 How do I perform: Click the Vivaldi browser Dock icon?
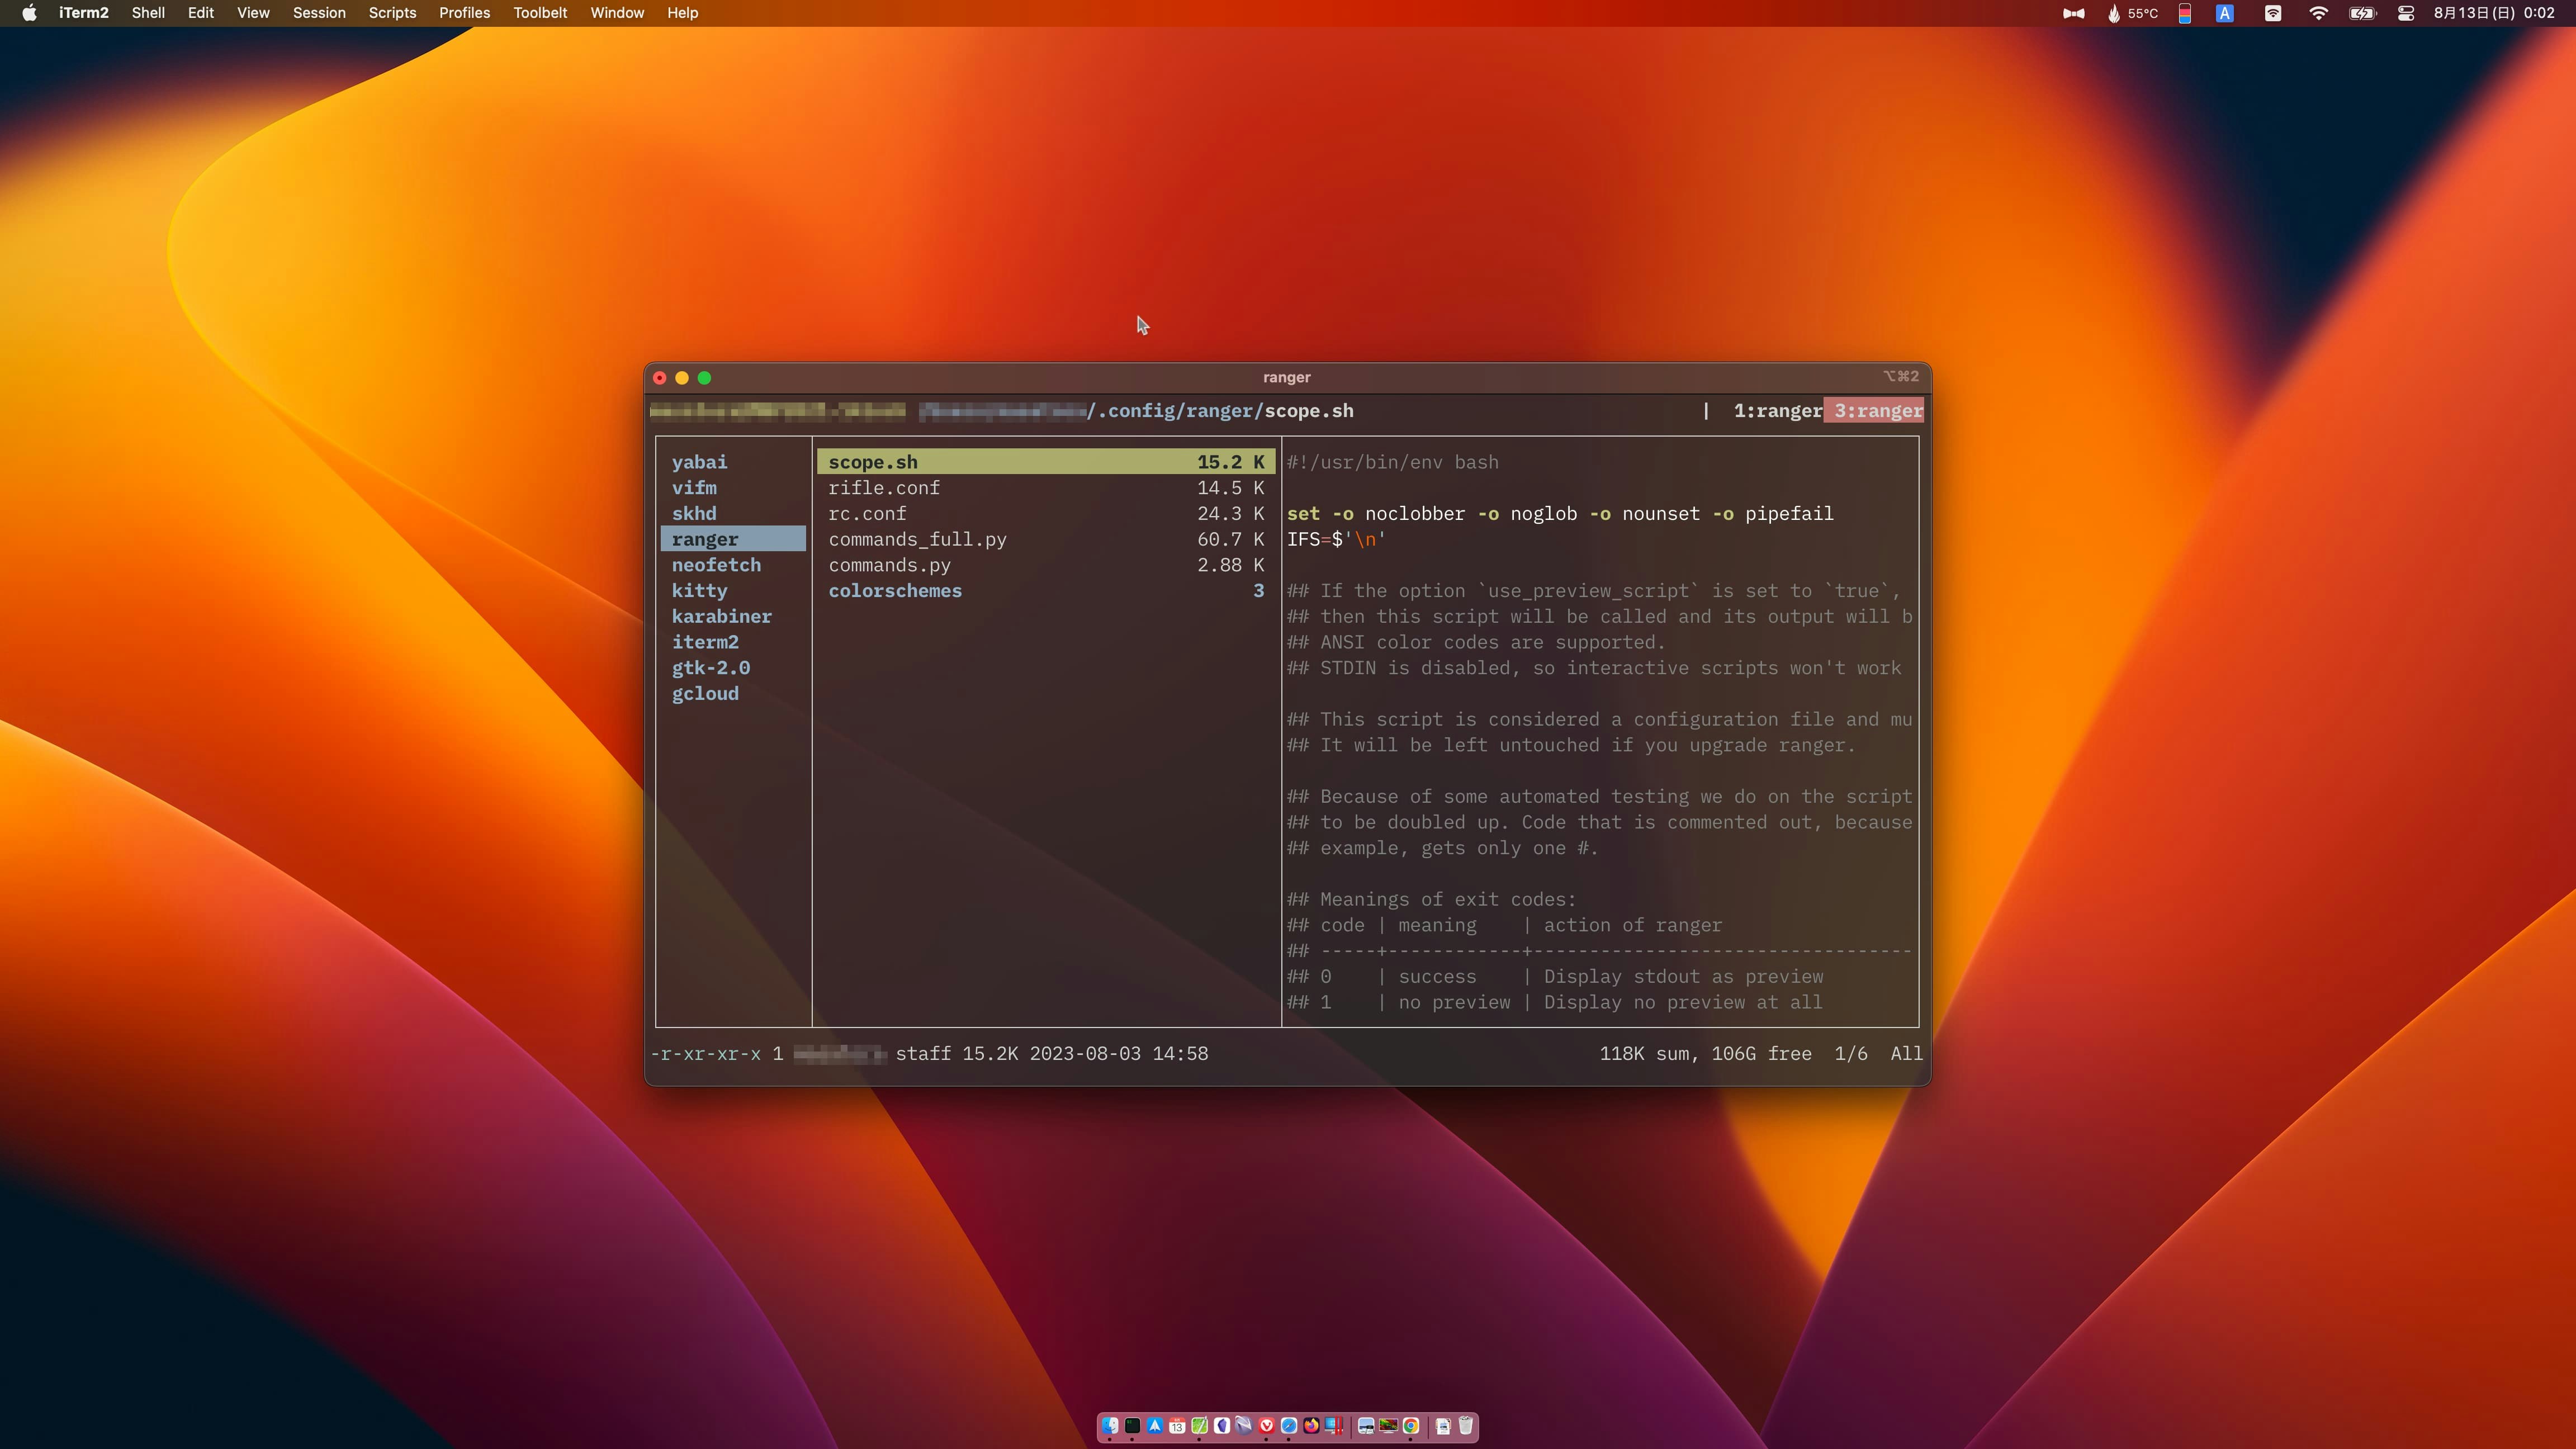point(1267,1426)
